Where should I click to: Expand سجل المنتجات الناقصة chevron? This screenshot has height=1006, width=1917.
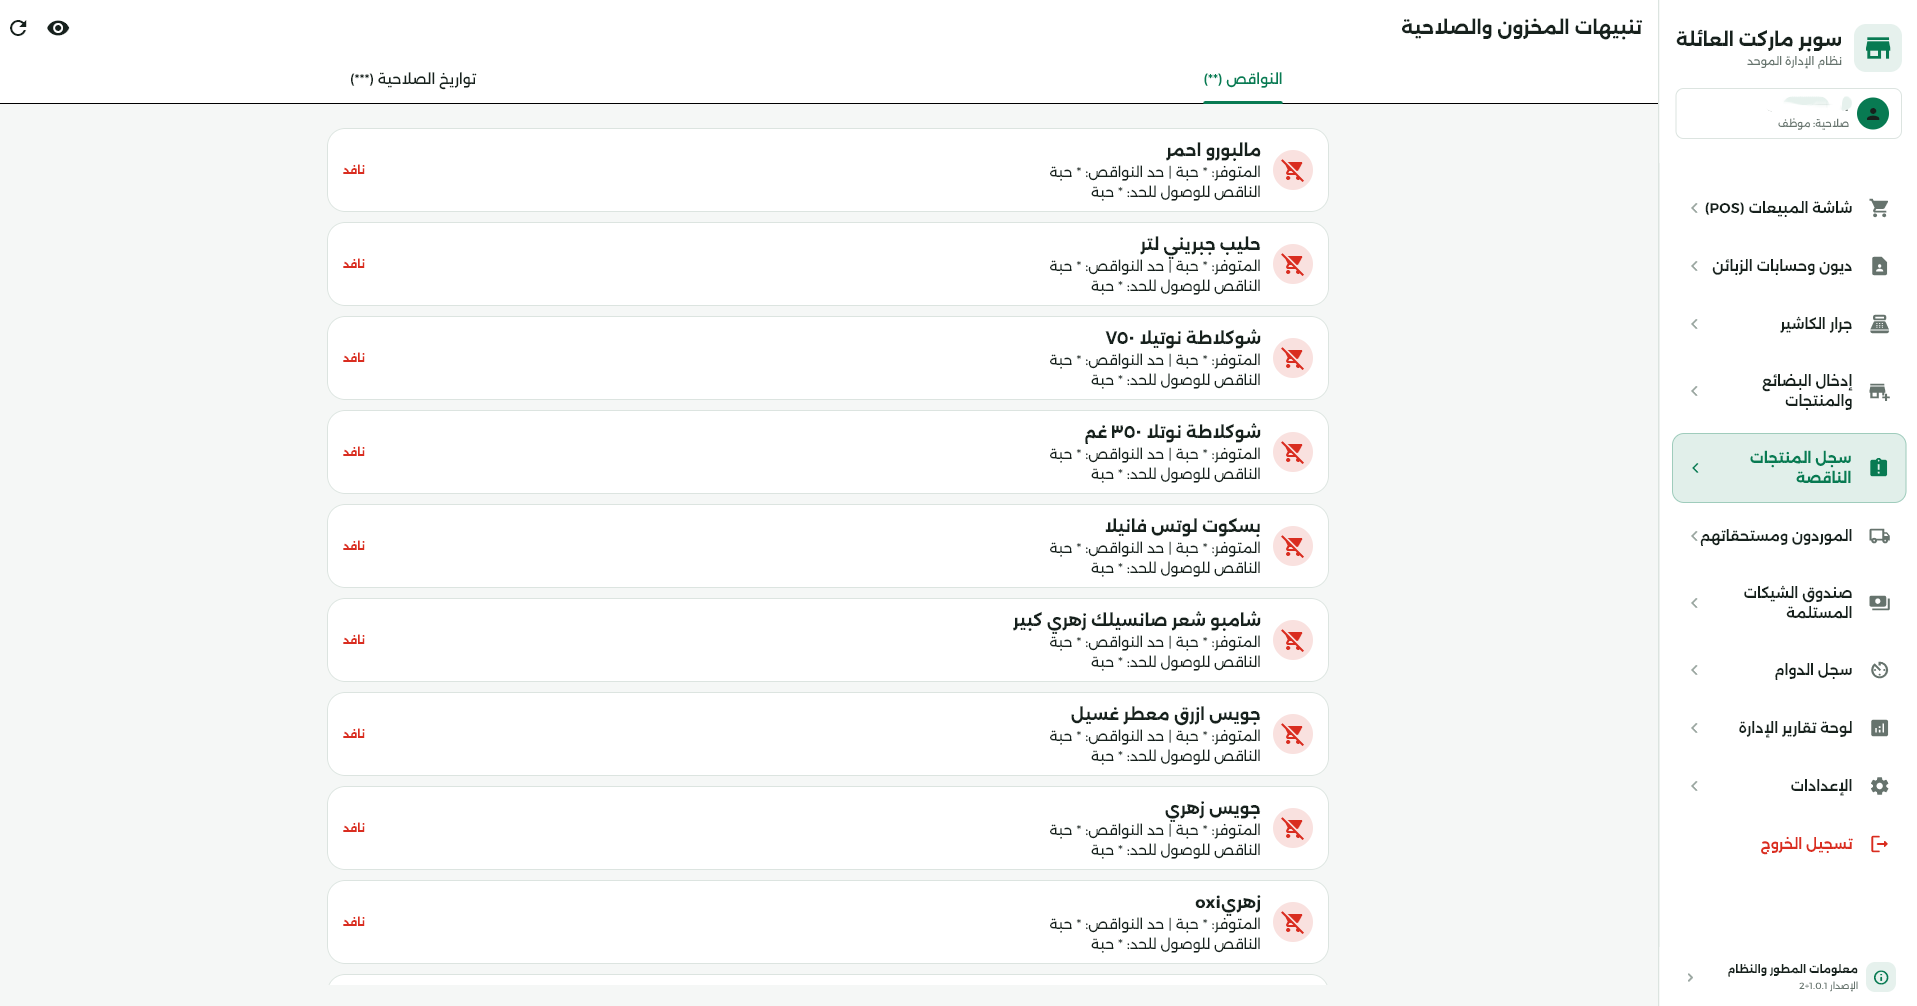(1695, 468)
